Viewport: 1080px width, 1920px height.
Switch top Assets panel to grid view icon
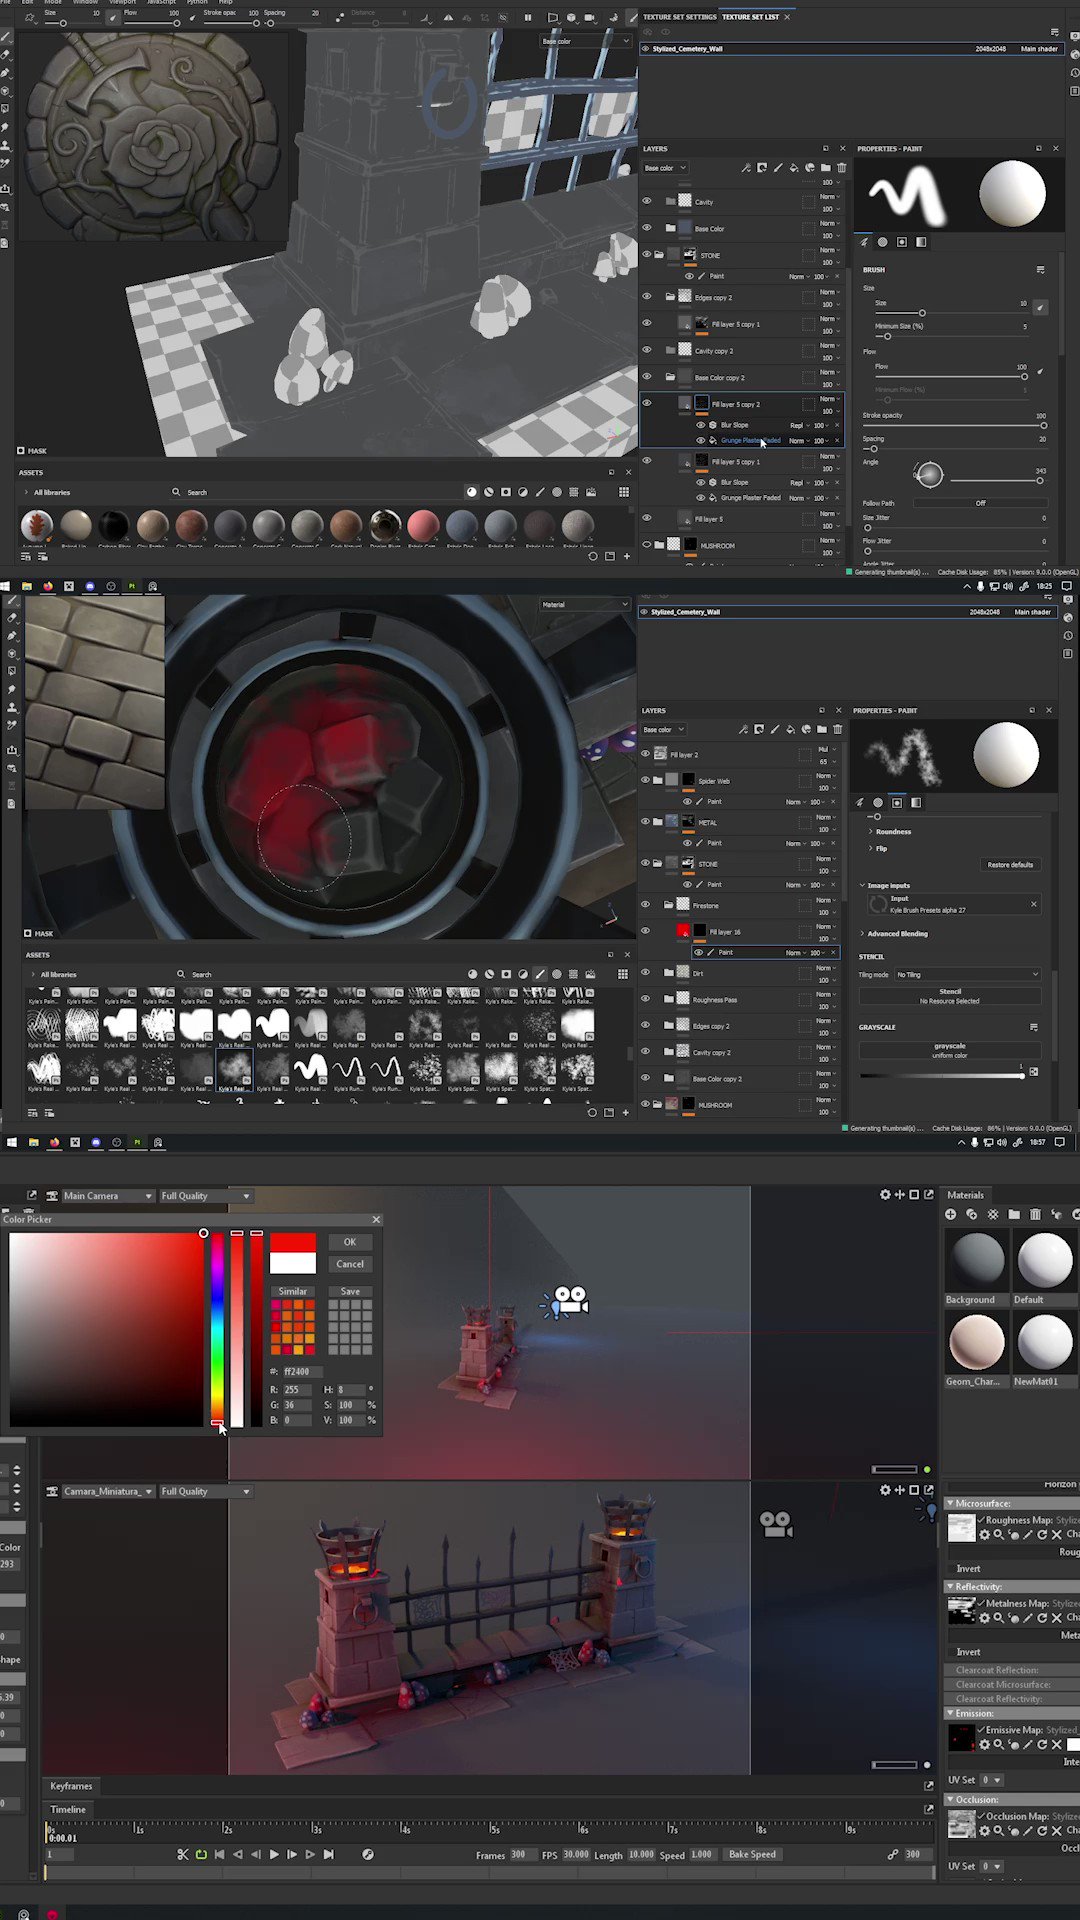point(624,492)
